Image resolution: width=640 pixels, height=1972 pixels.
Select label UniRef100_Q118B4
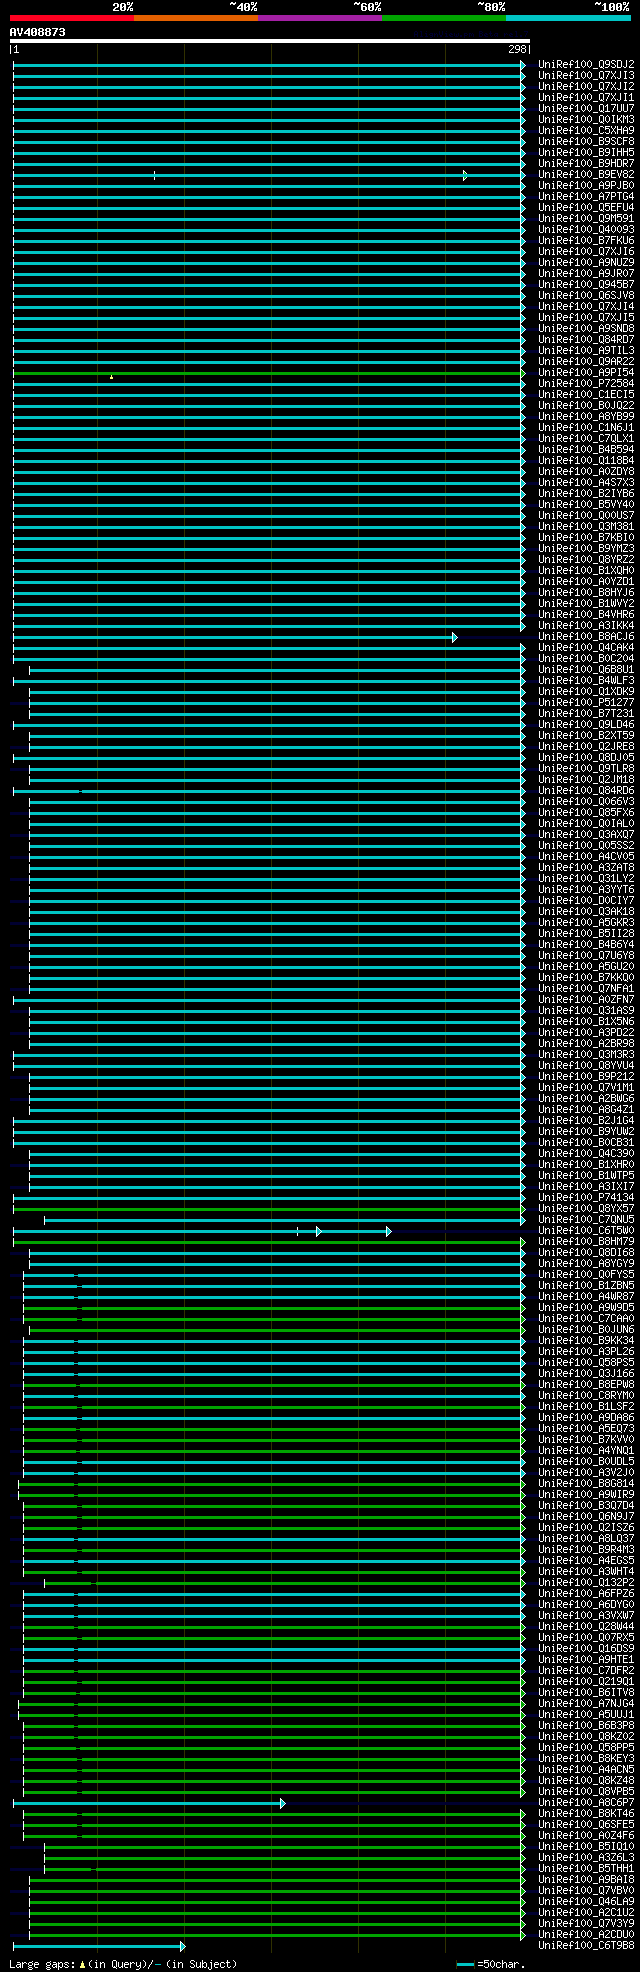coord(586,460)
